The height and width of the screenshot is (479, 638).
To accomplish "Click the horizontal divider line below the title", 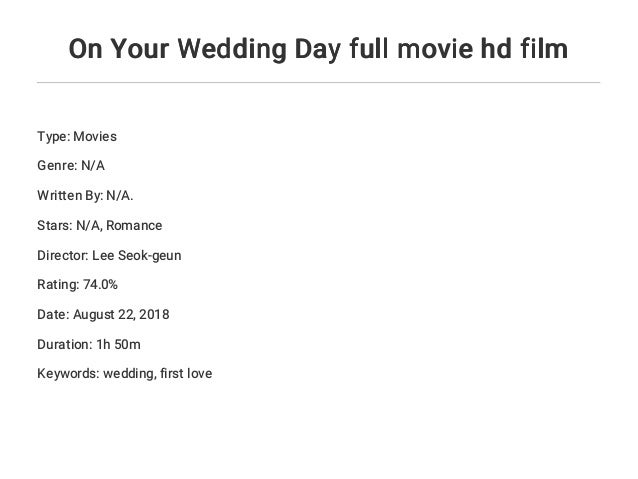I will coord(318,82).
